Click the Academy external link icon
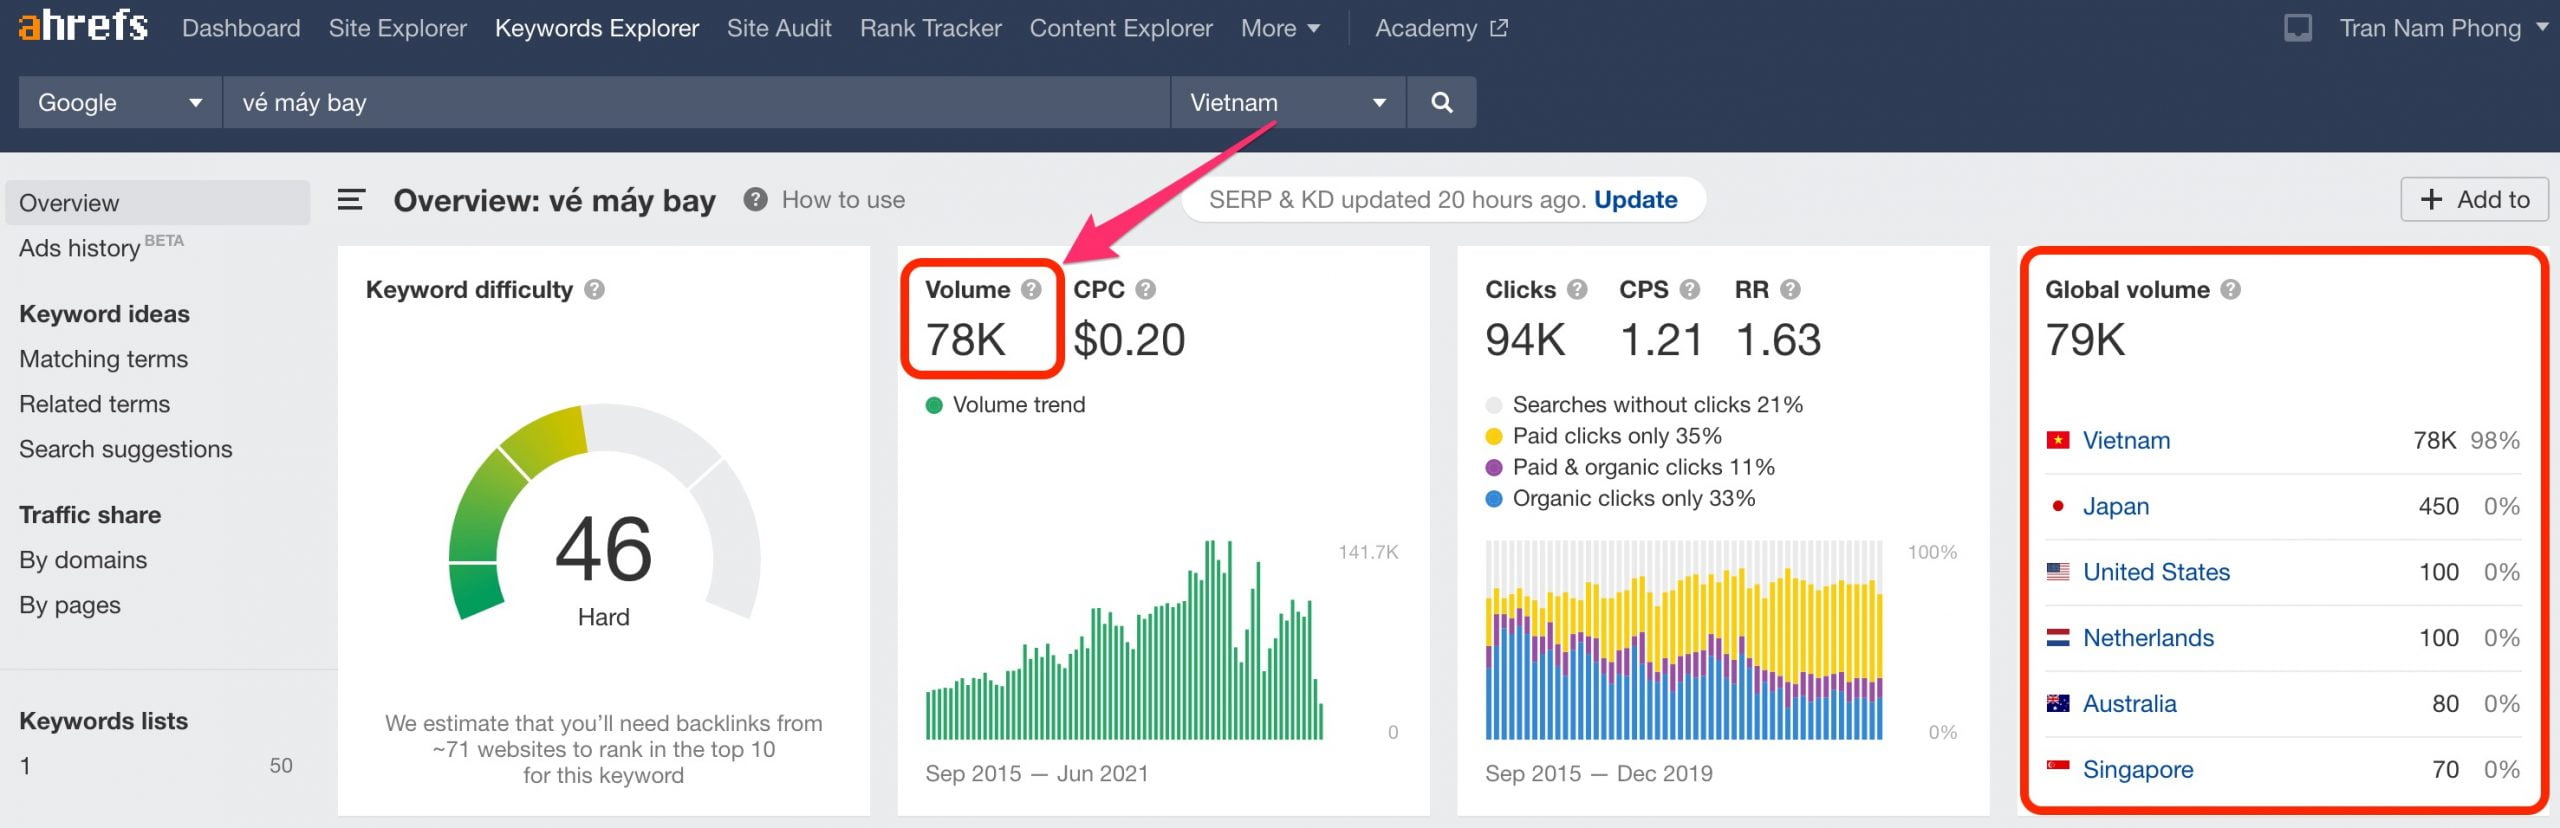The width and height of the screenshot is (2560, 828). (x=1498, y=28)
